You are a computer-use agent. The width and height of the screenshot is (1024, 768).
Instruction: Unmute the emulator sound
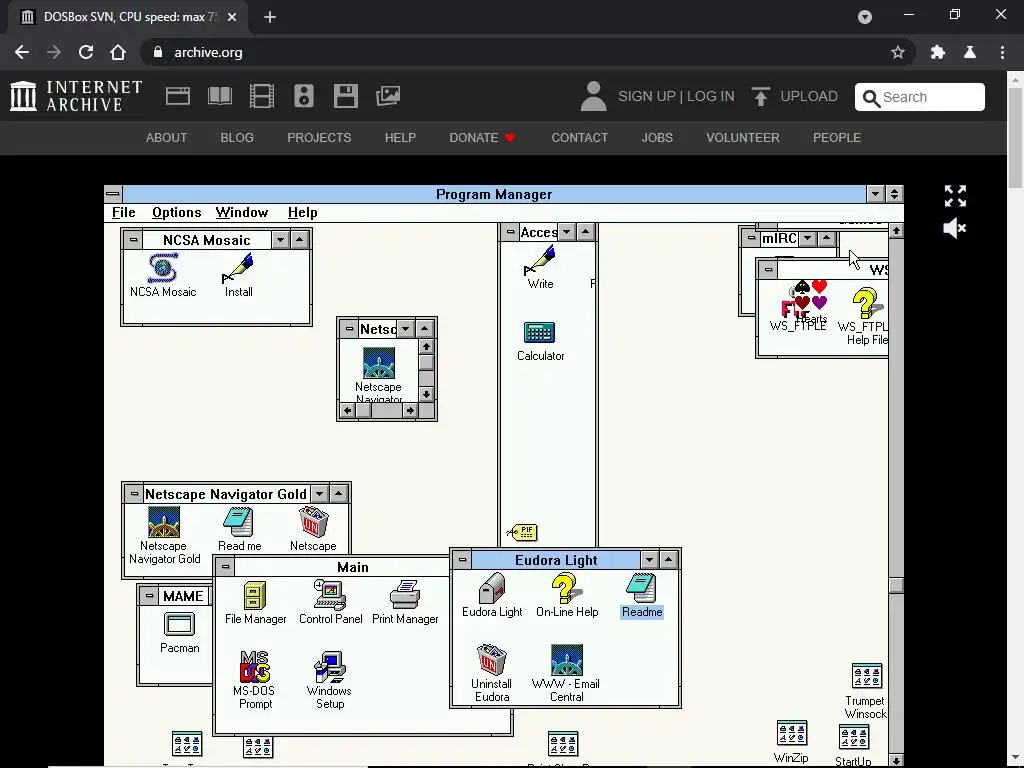click(x=955, y=228)
